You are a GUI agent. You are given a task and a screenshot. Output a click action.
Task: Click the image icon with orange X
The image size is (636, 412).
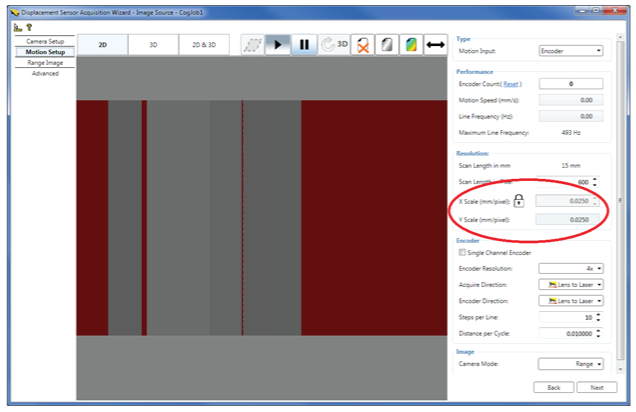point(363,45)
